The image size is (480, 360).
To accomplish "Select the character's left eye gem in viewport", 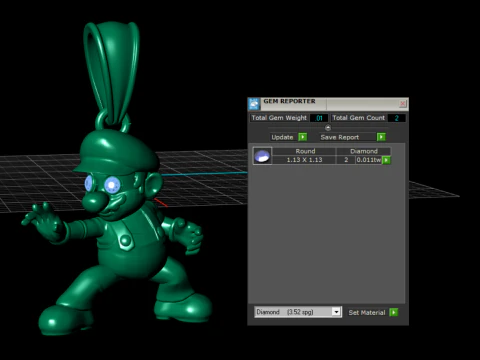I will (112, 184).
